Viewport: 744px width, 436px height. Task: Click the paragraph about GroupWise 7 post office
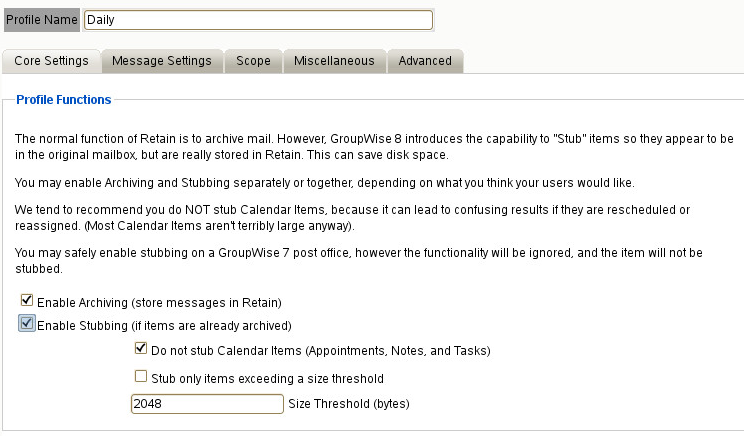[x=360, y=261]
